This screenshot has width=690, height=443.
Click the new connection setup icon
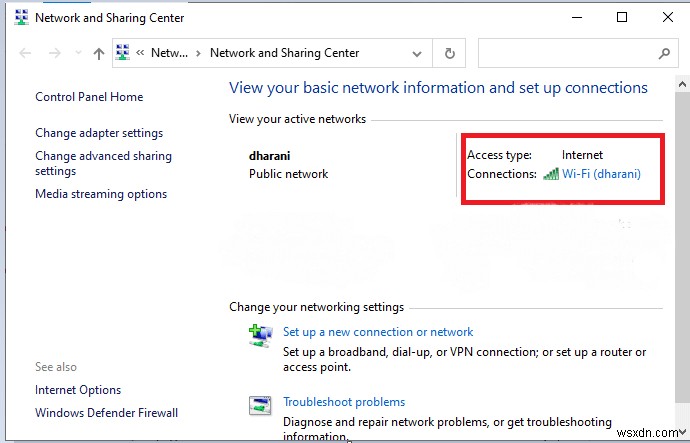pyautogui.click(x=260, y=335)
